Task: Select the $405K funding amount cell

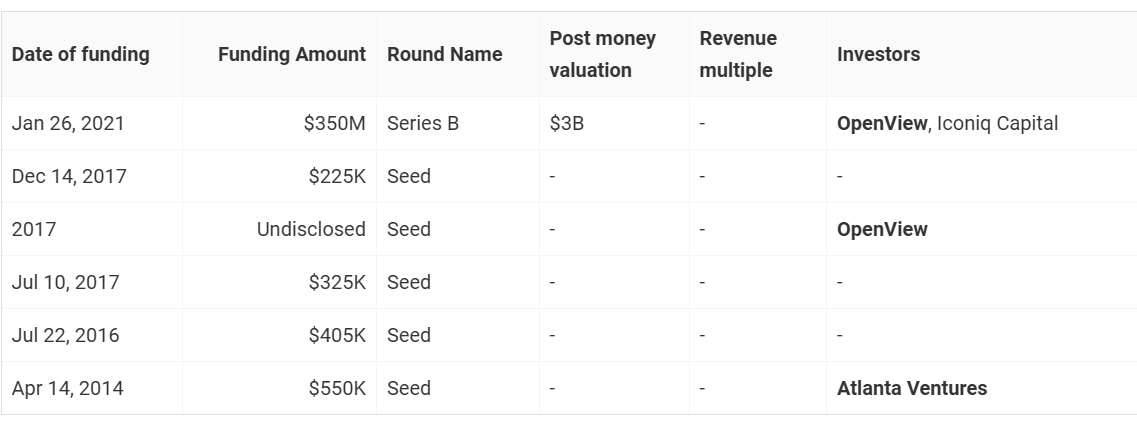Action: click(337, 335)
